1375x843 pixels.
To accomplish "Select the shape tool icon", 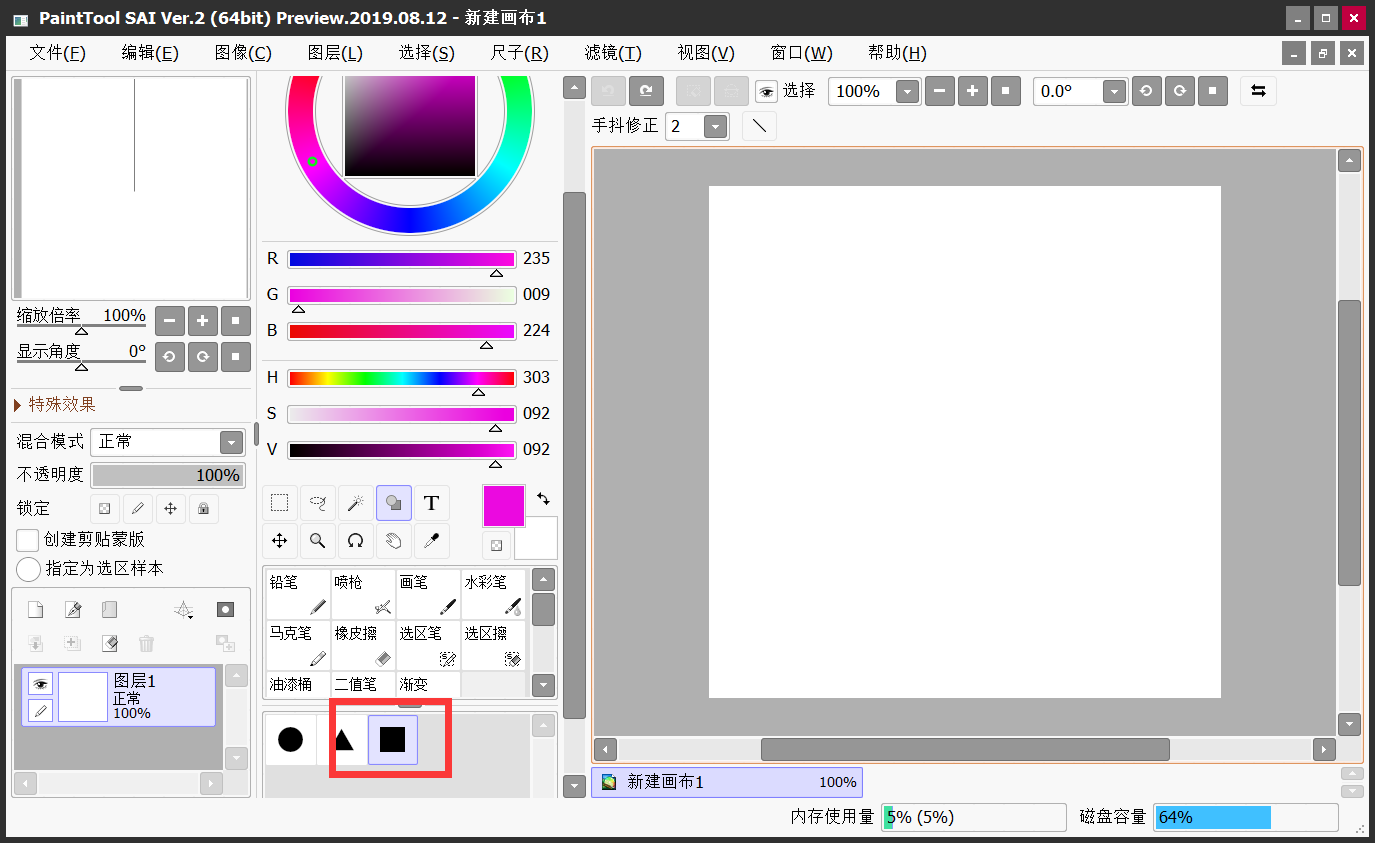I will (x=394, y=503).
